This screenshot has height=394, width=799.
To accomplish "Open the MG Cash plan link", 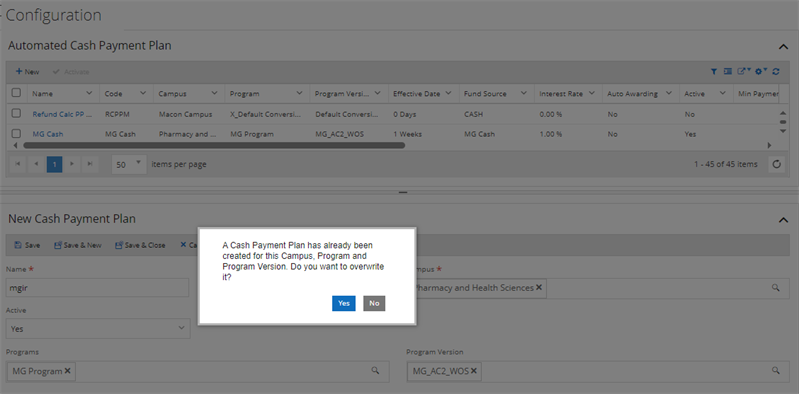I will [48, 134].
